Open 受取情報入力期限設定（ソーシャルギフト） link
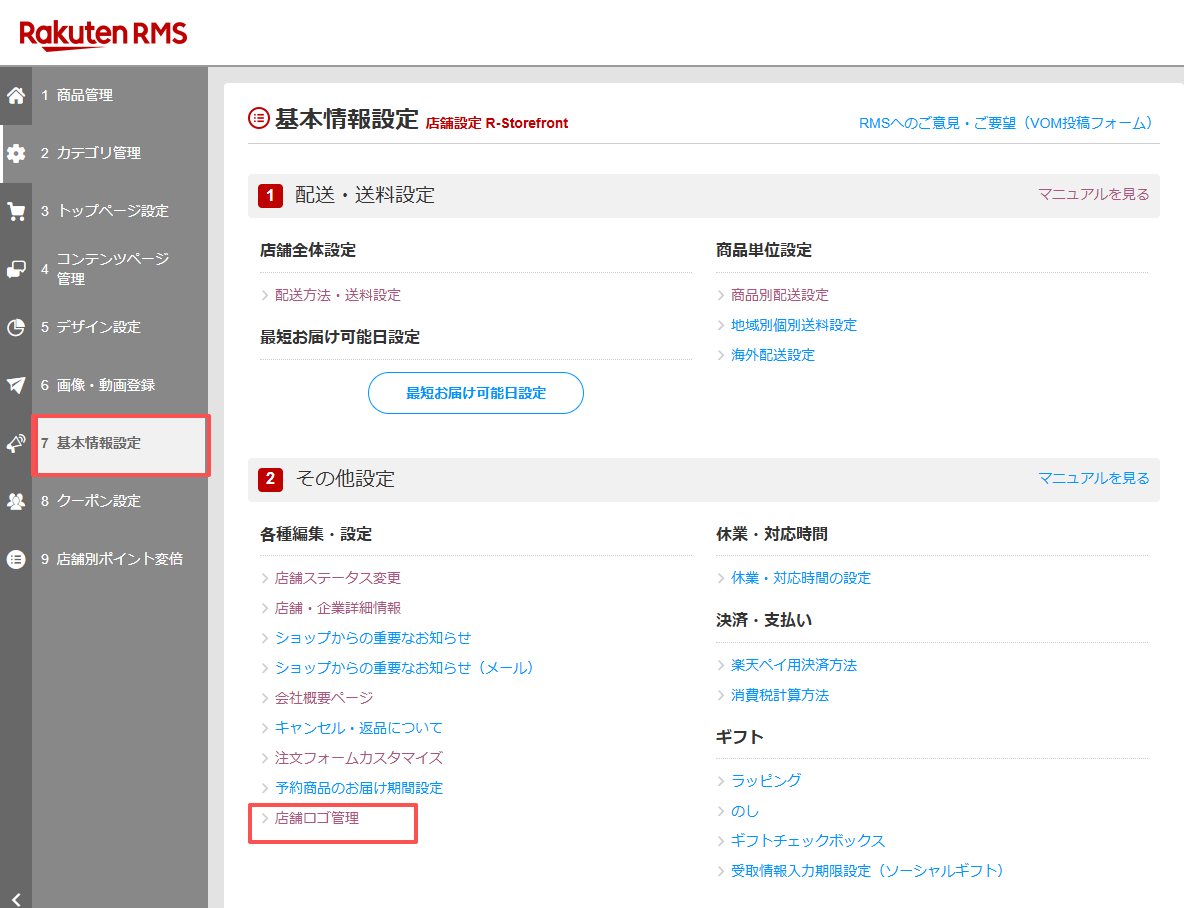1184x908 pixels. pyautogui.click(x=867, y=871)
